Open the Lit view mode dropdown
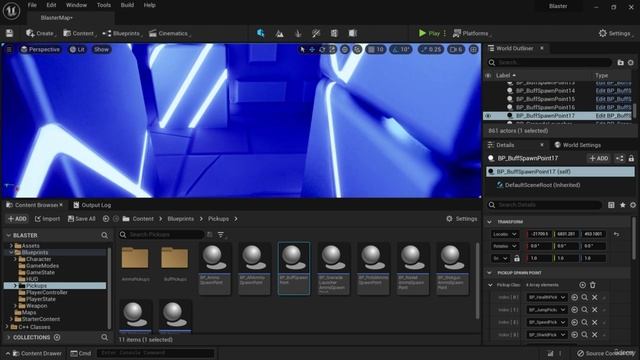 [x=77, y=49]
